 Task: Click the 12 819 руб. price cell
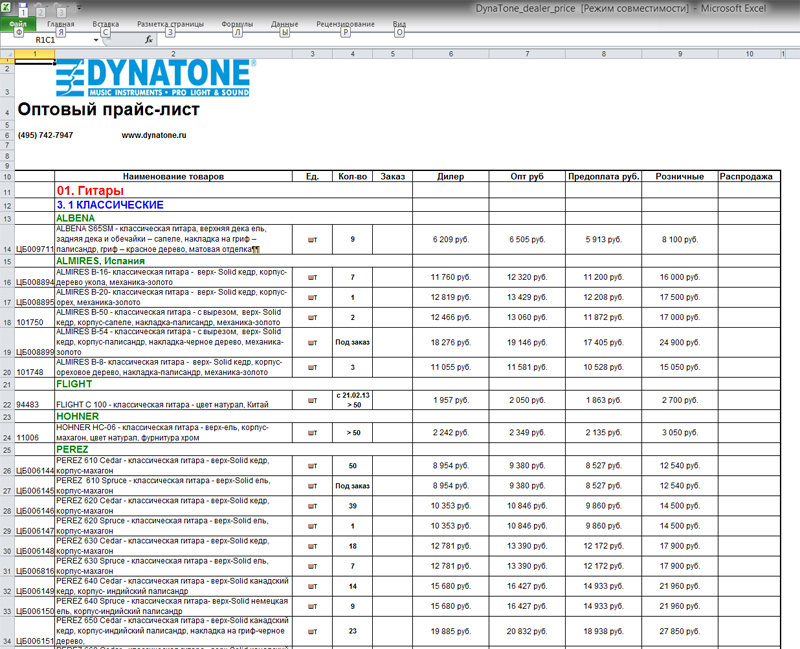[x=451, y=297]
